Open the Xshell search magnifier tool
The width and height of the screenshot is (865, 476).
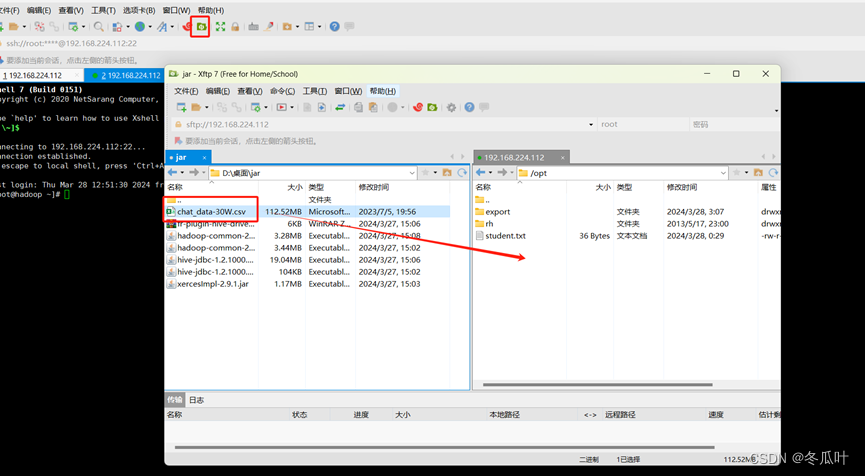[99, 26]
